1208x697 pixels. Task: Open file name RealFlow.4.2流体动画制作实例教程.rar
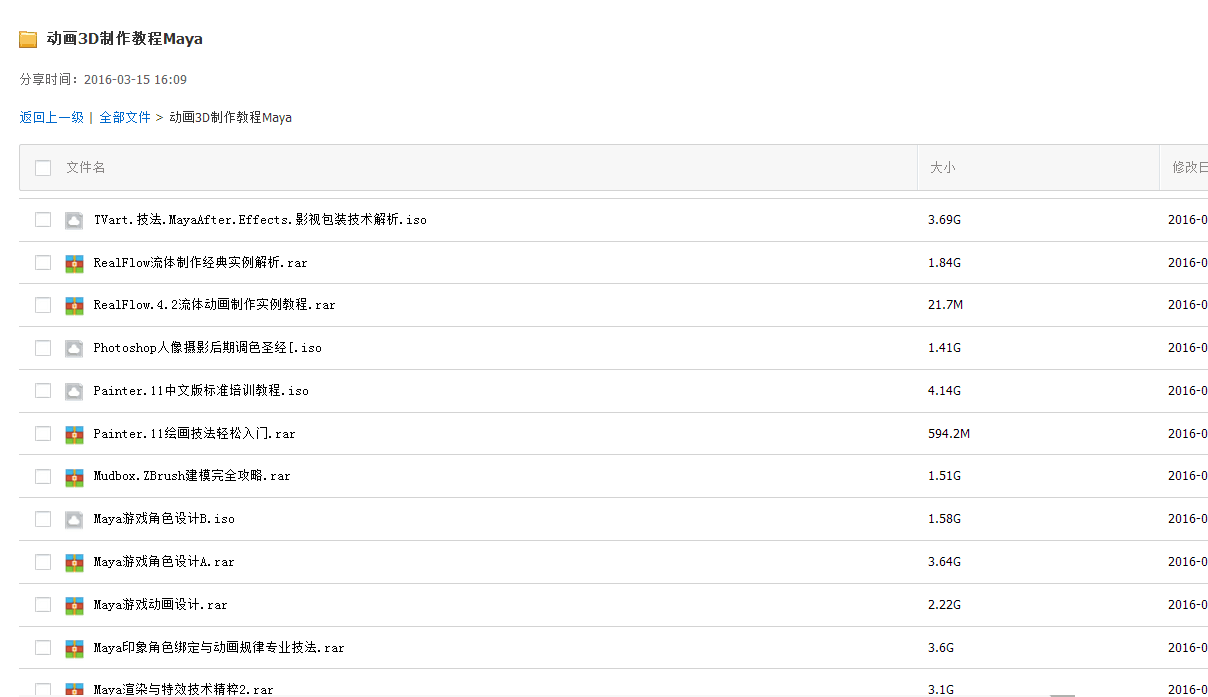click(215, 305)
